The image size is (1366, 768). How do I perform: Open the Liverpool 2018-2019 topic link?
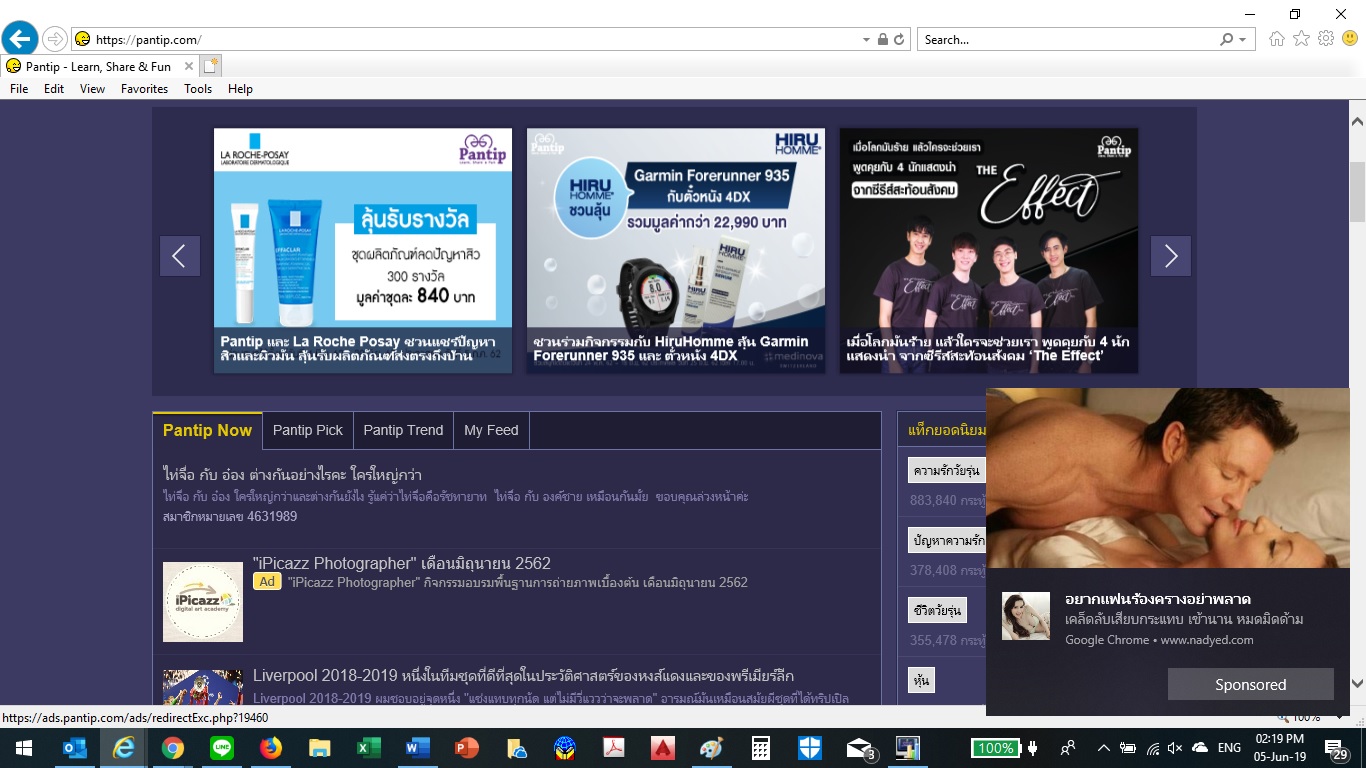(x=523, y=677)
